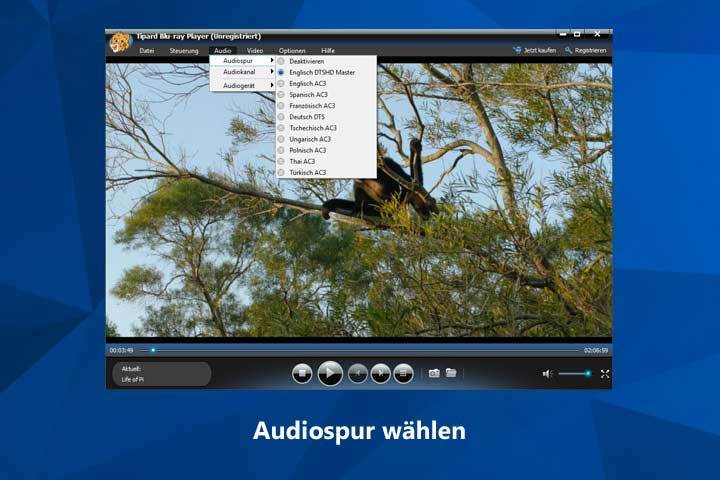720x480 pixels.
Task: Skip to the next chapter
Action: tap(381, 373)
